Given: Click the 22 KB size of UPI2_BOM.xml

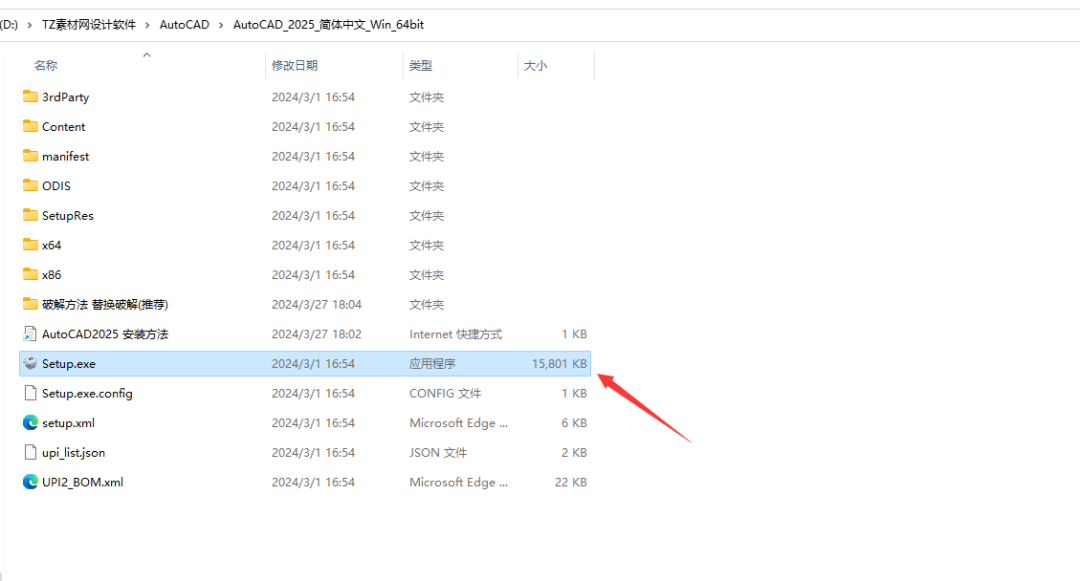Looking at the screenshot, I should pos(571,482).
